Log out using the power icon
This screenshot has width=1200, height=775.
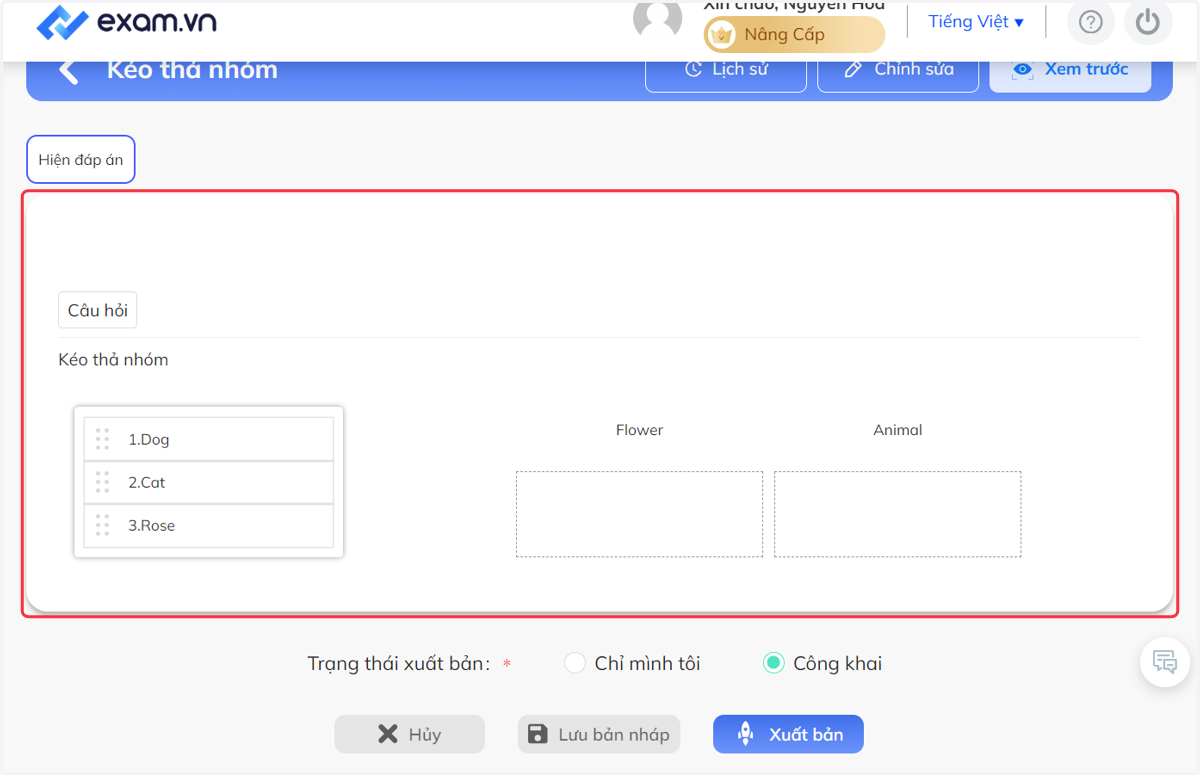[1148, 22]
